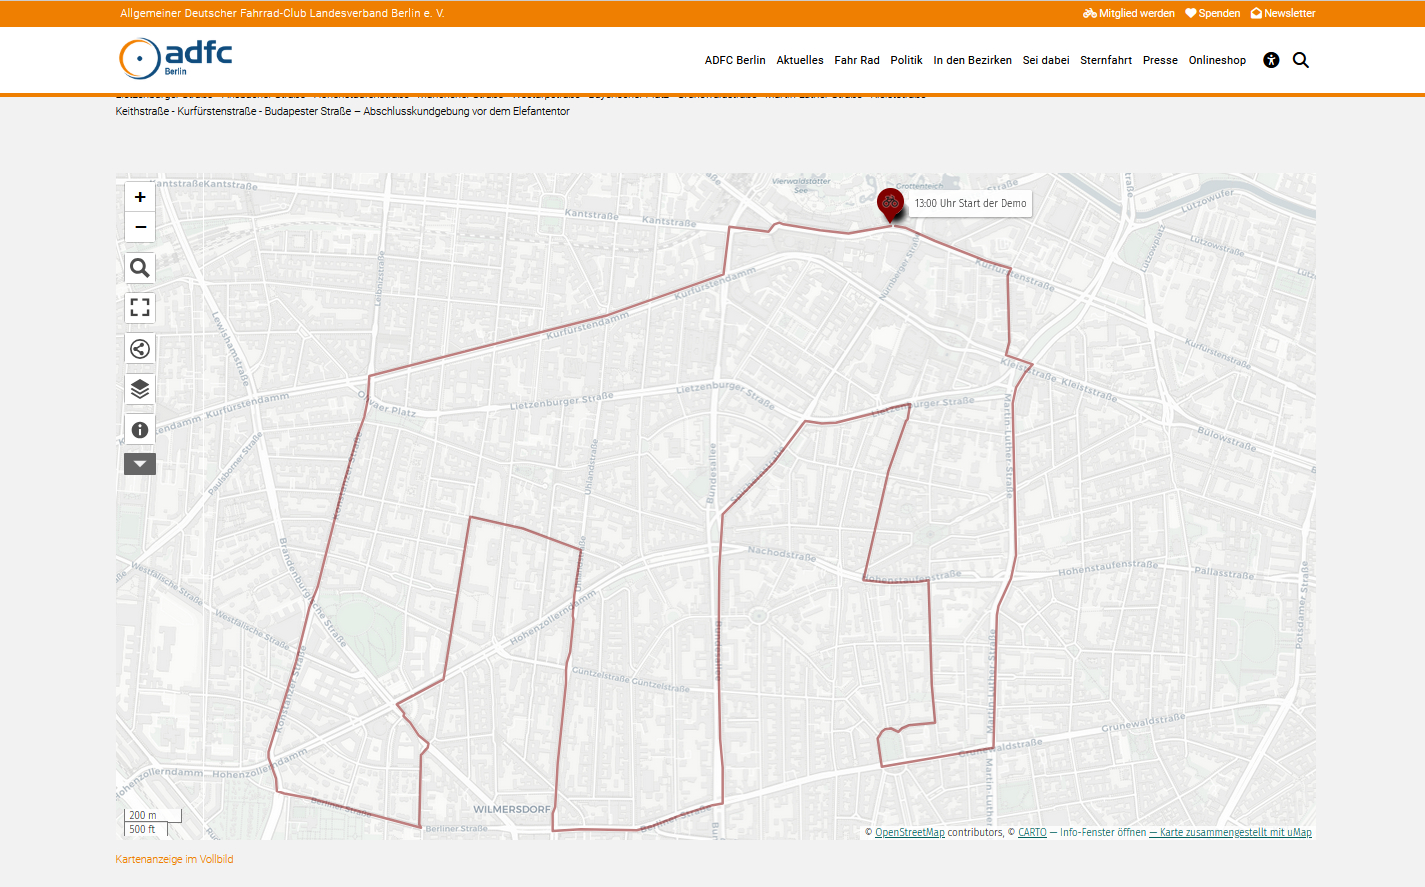Click the red bicycle start marker
Image resolution: width=1425 pixels, height=887 pixels.
tap(890, 203)
